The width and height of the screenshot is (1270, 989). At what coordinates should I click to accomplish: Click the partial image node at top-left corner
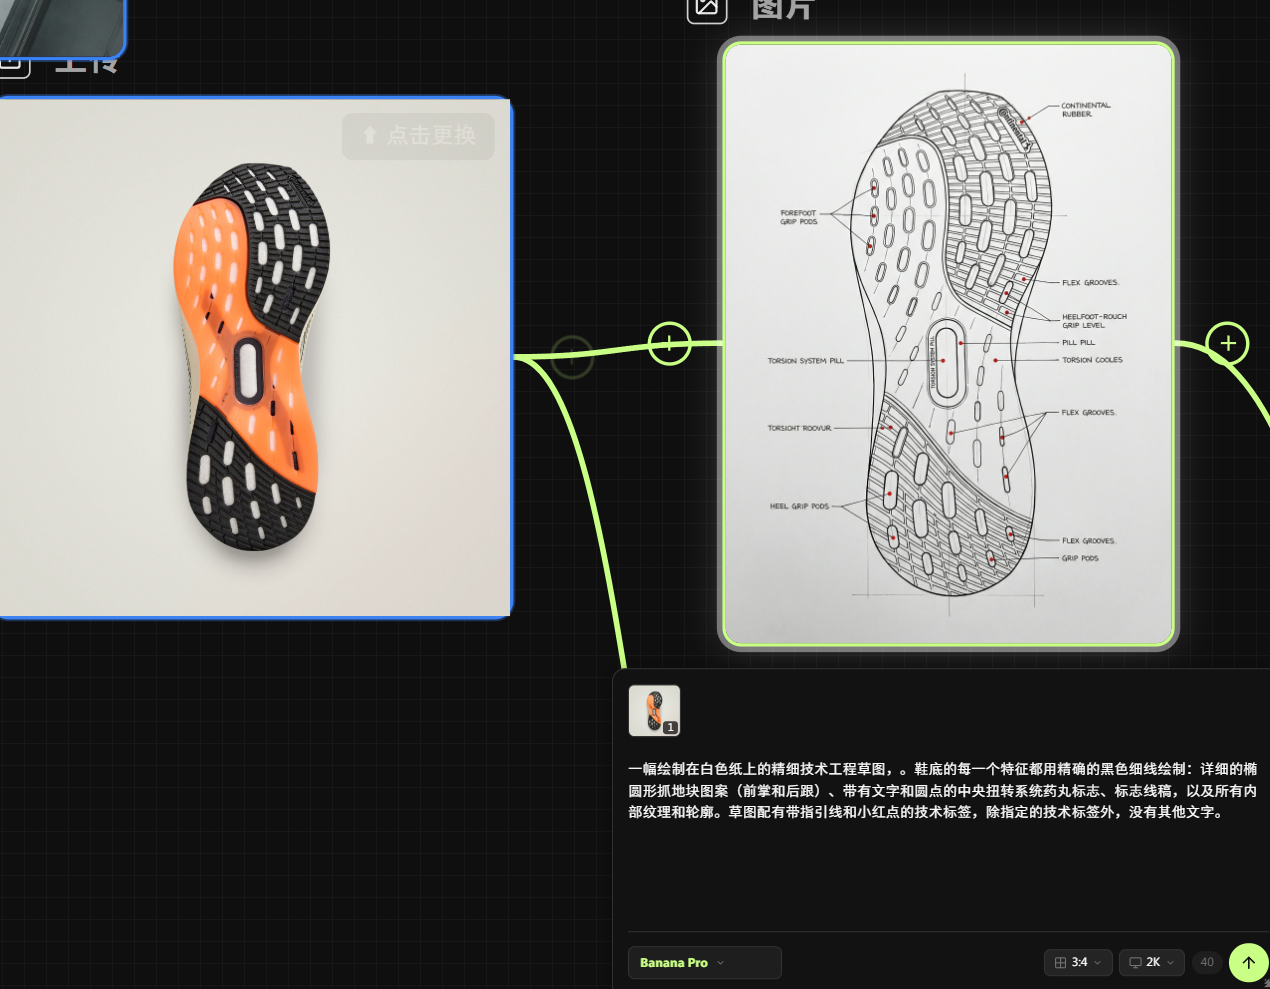point(60,27)
